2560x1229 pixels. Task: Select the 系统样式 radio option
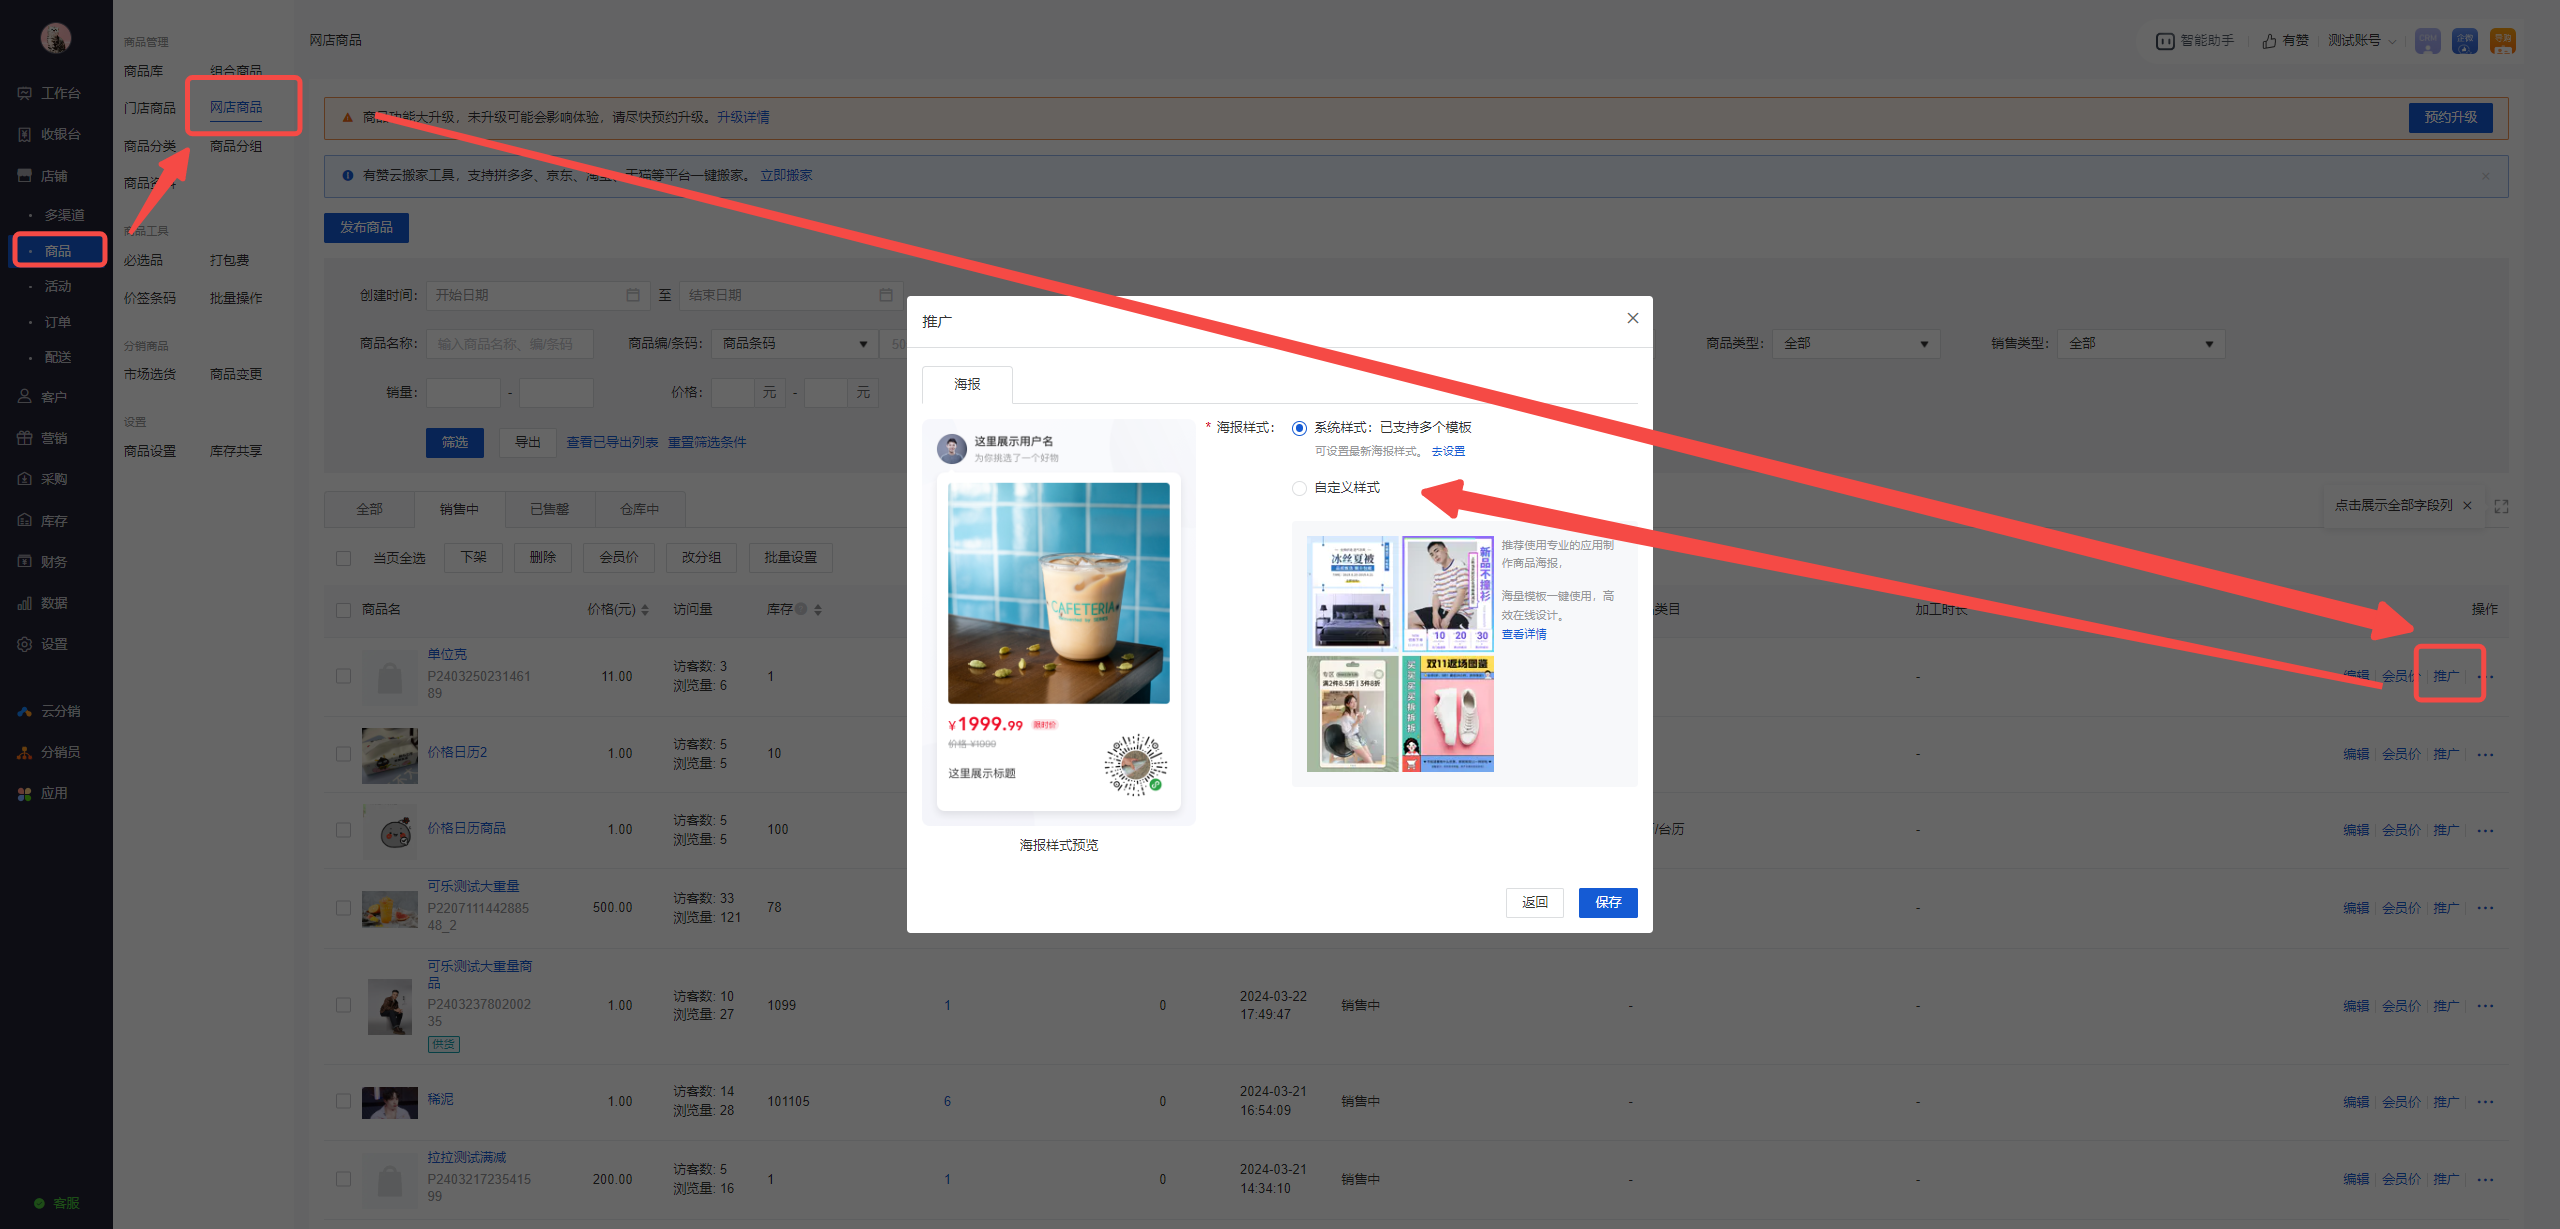pos(1299,428)
